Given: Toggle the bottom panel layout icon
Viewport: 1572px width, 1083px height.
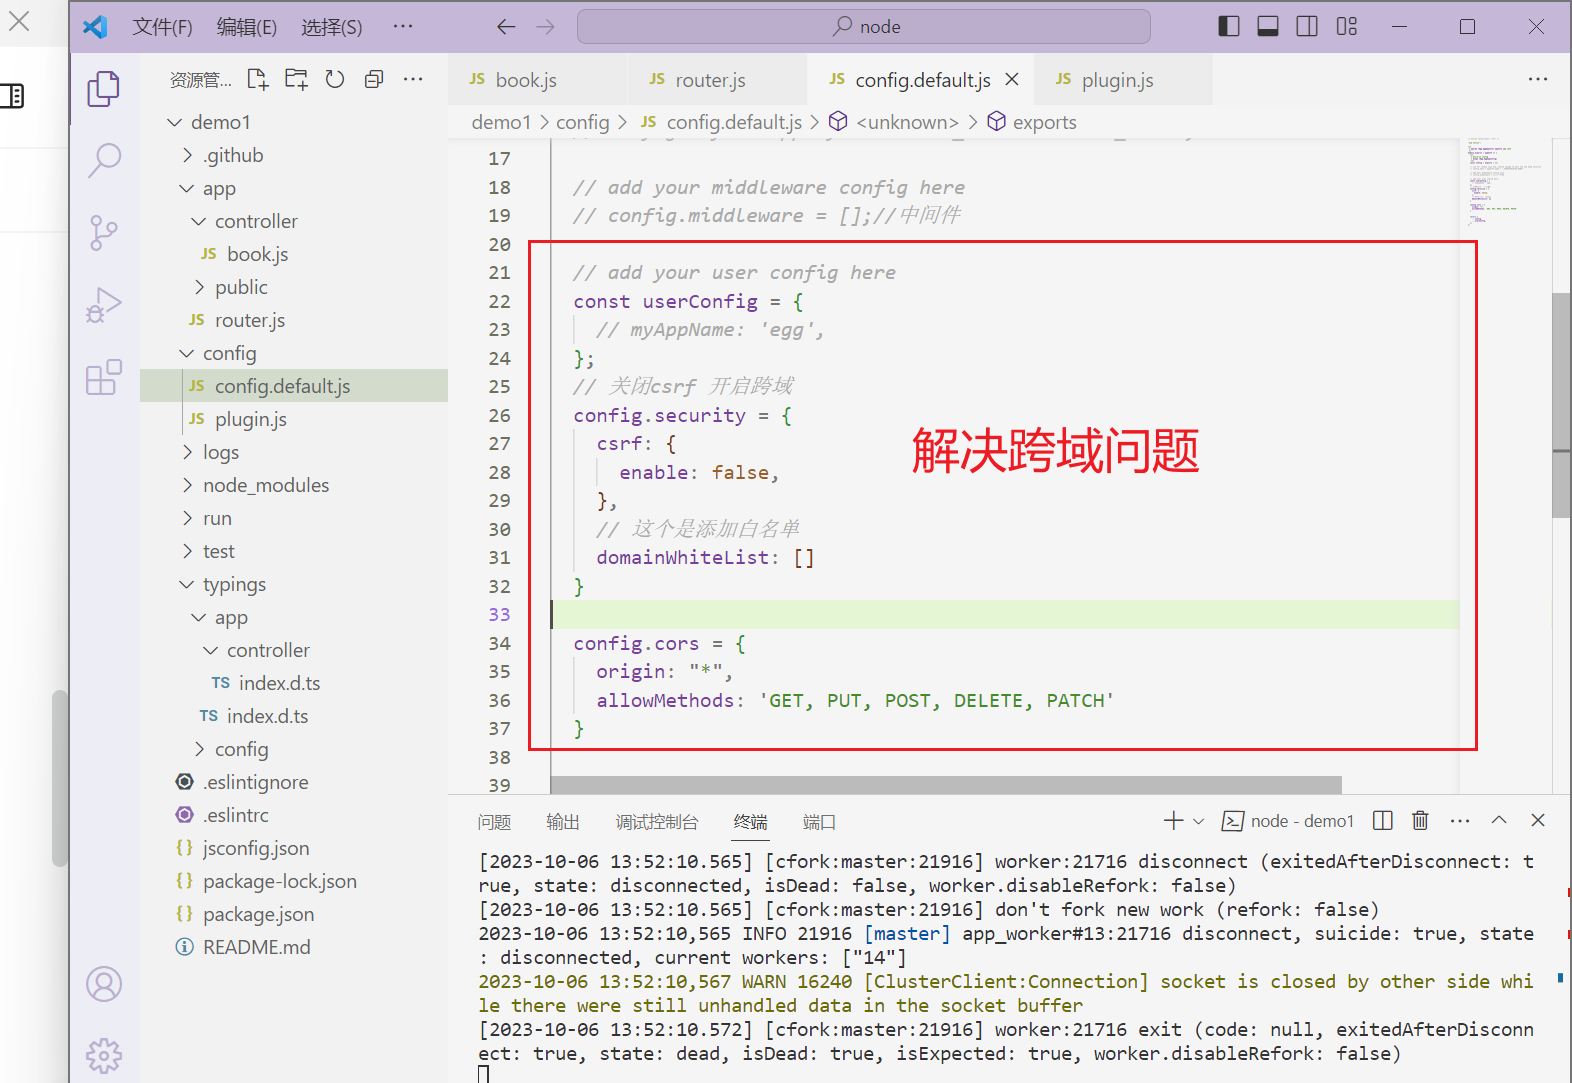Looking at the screenshot, I should pyautogui.click(x=1268, y=27).
